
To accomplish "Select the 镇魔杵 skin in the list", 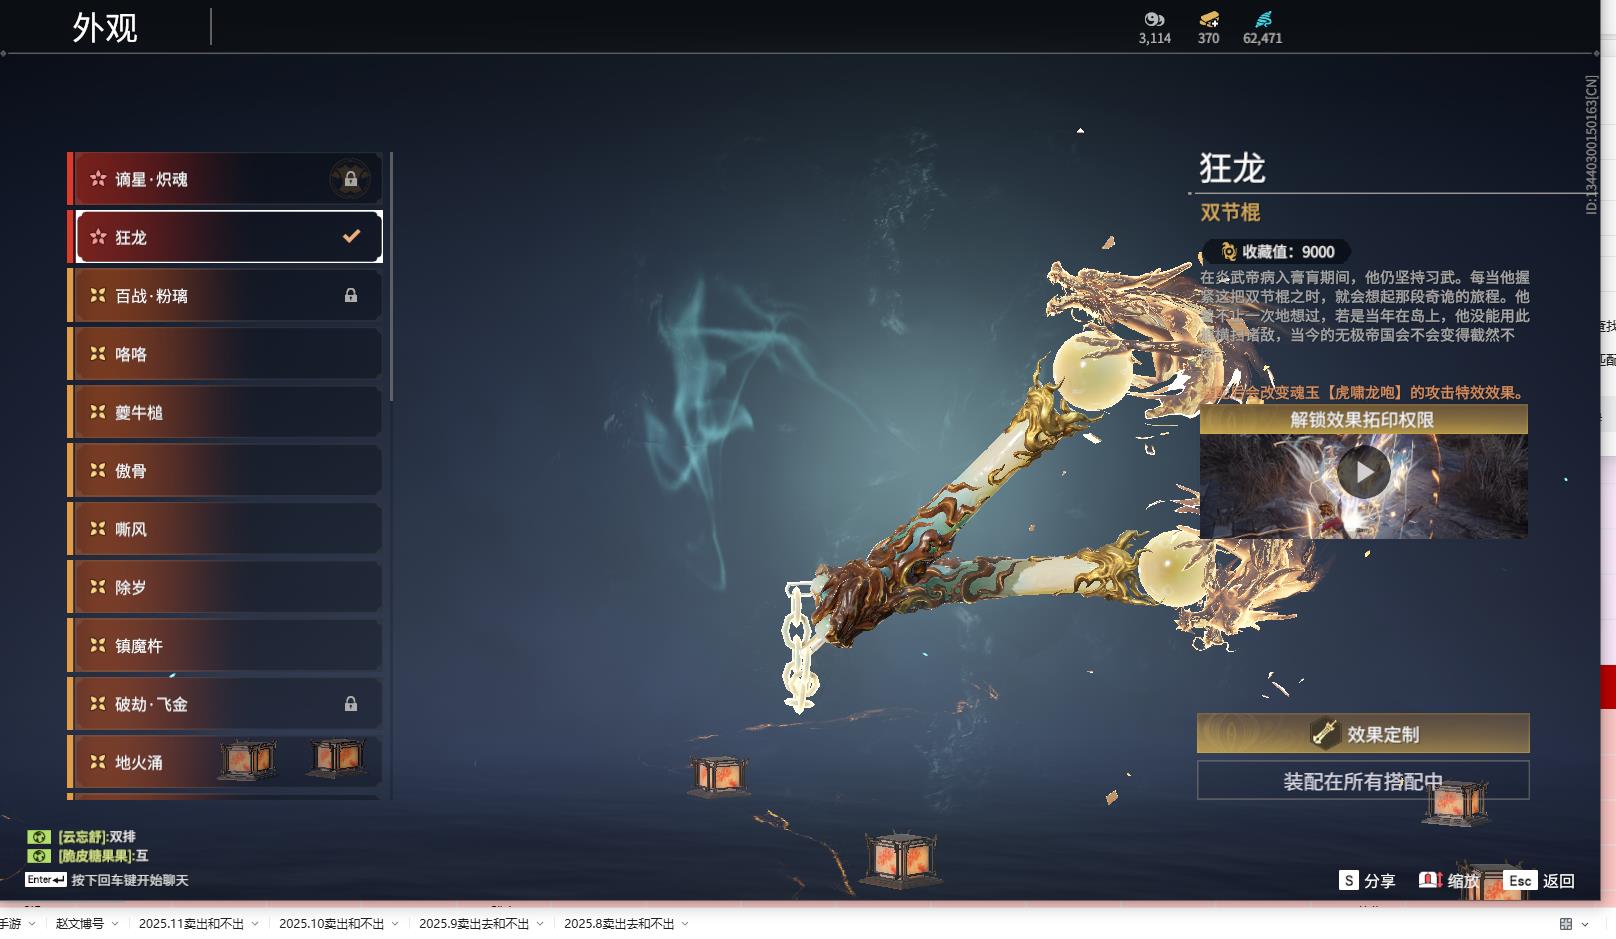I will coord(228,646).
